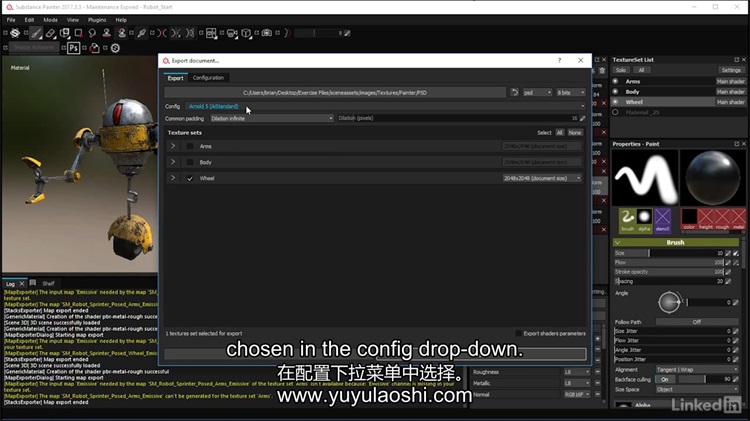Open the alpha slot in Properties

click(x=644, y=219)
